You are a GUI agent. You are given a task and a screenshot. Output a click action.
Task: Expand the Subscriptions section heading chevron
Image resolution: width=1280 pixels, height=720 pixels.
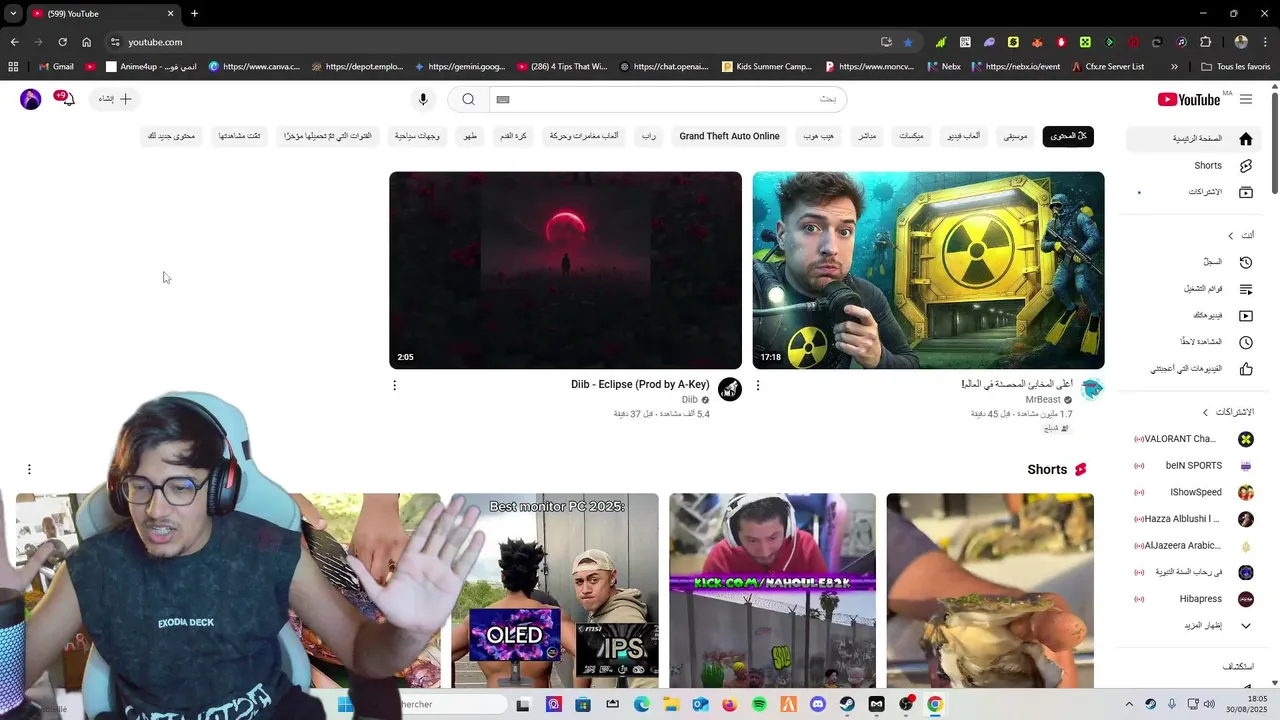(x=1205, y=412)
